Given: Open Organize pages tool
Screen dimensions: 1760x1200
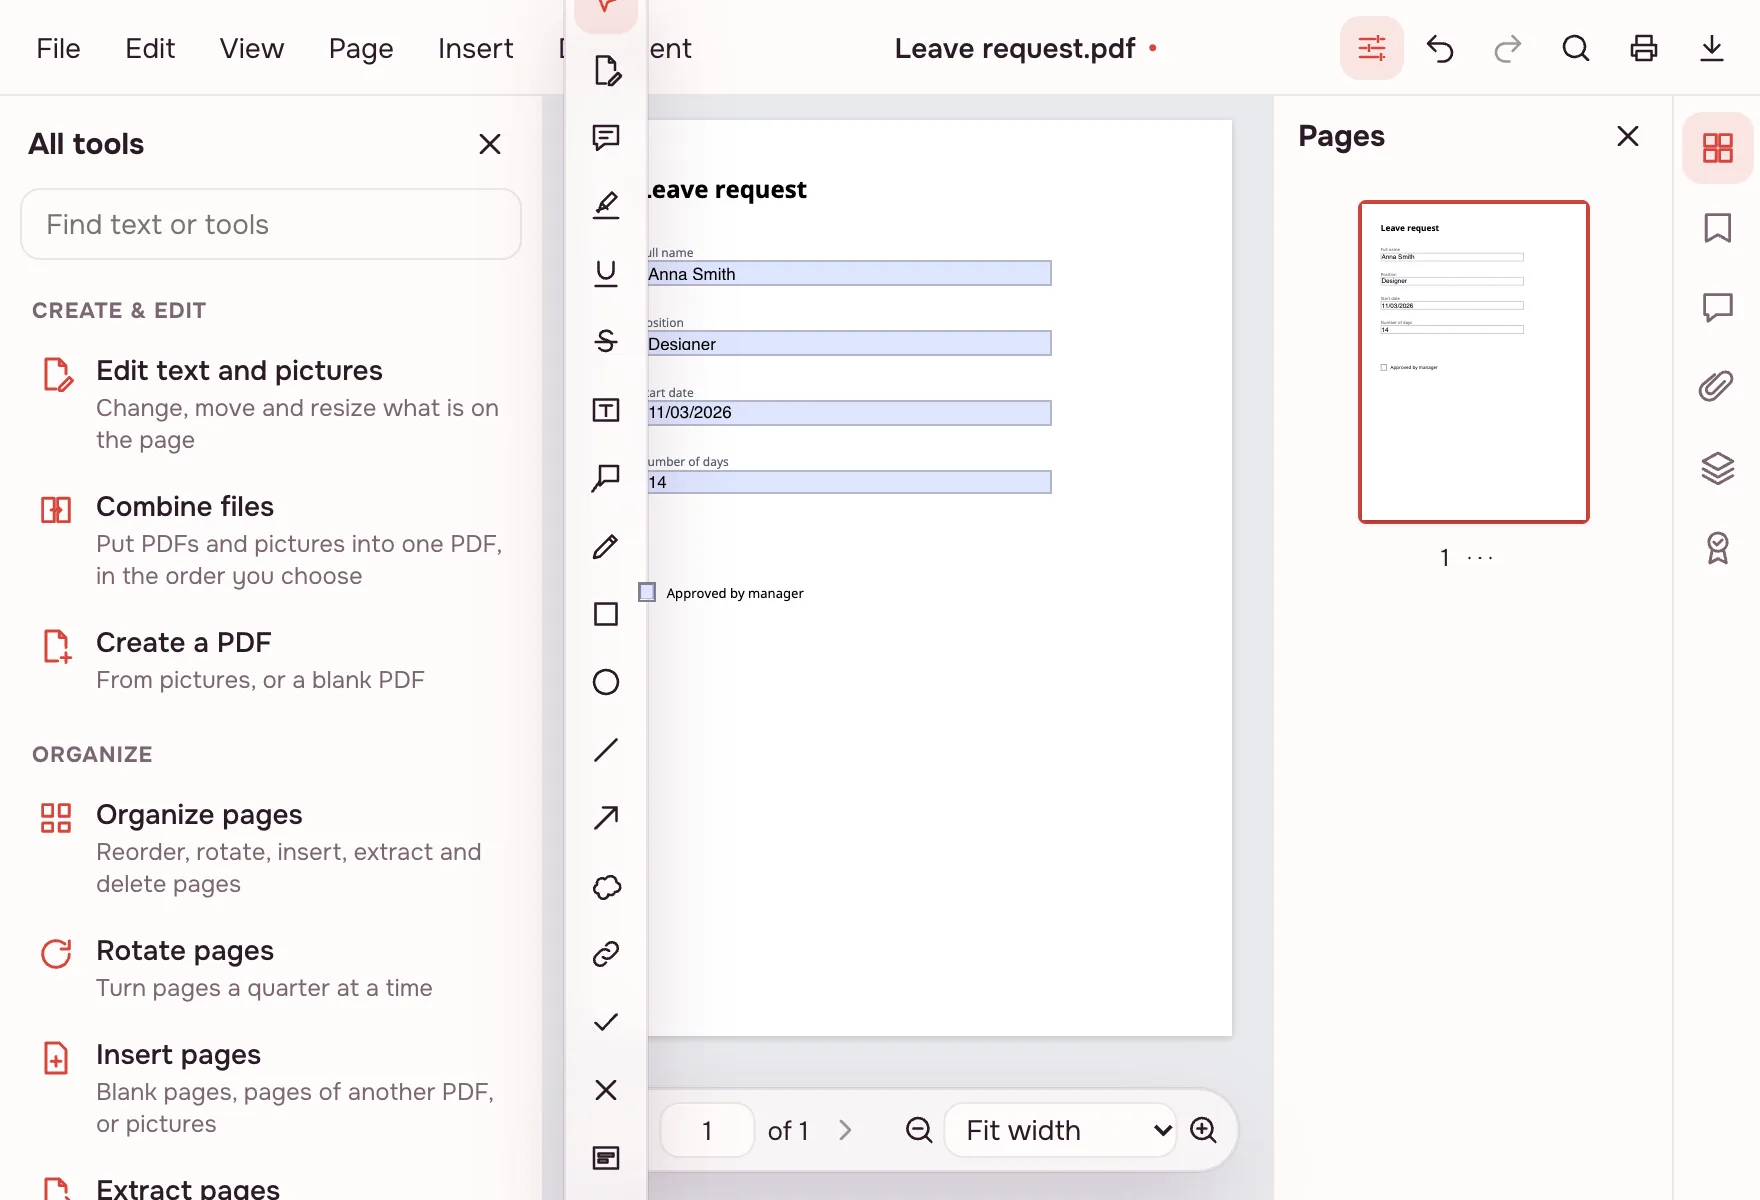Looking at the screenshot, I should tap(270, 848).
